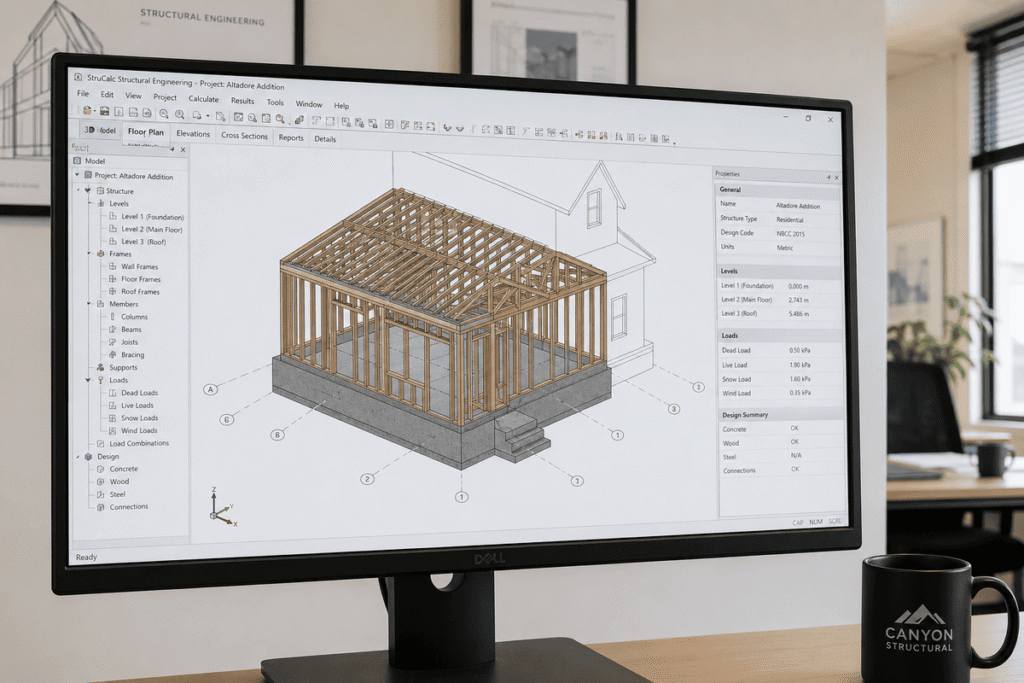
Task: Select the Wood design item
Action: (x=120, y=482)
